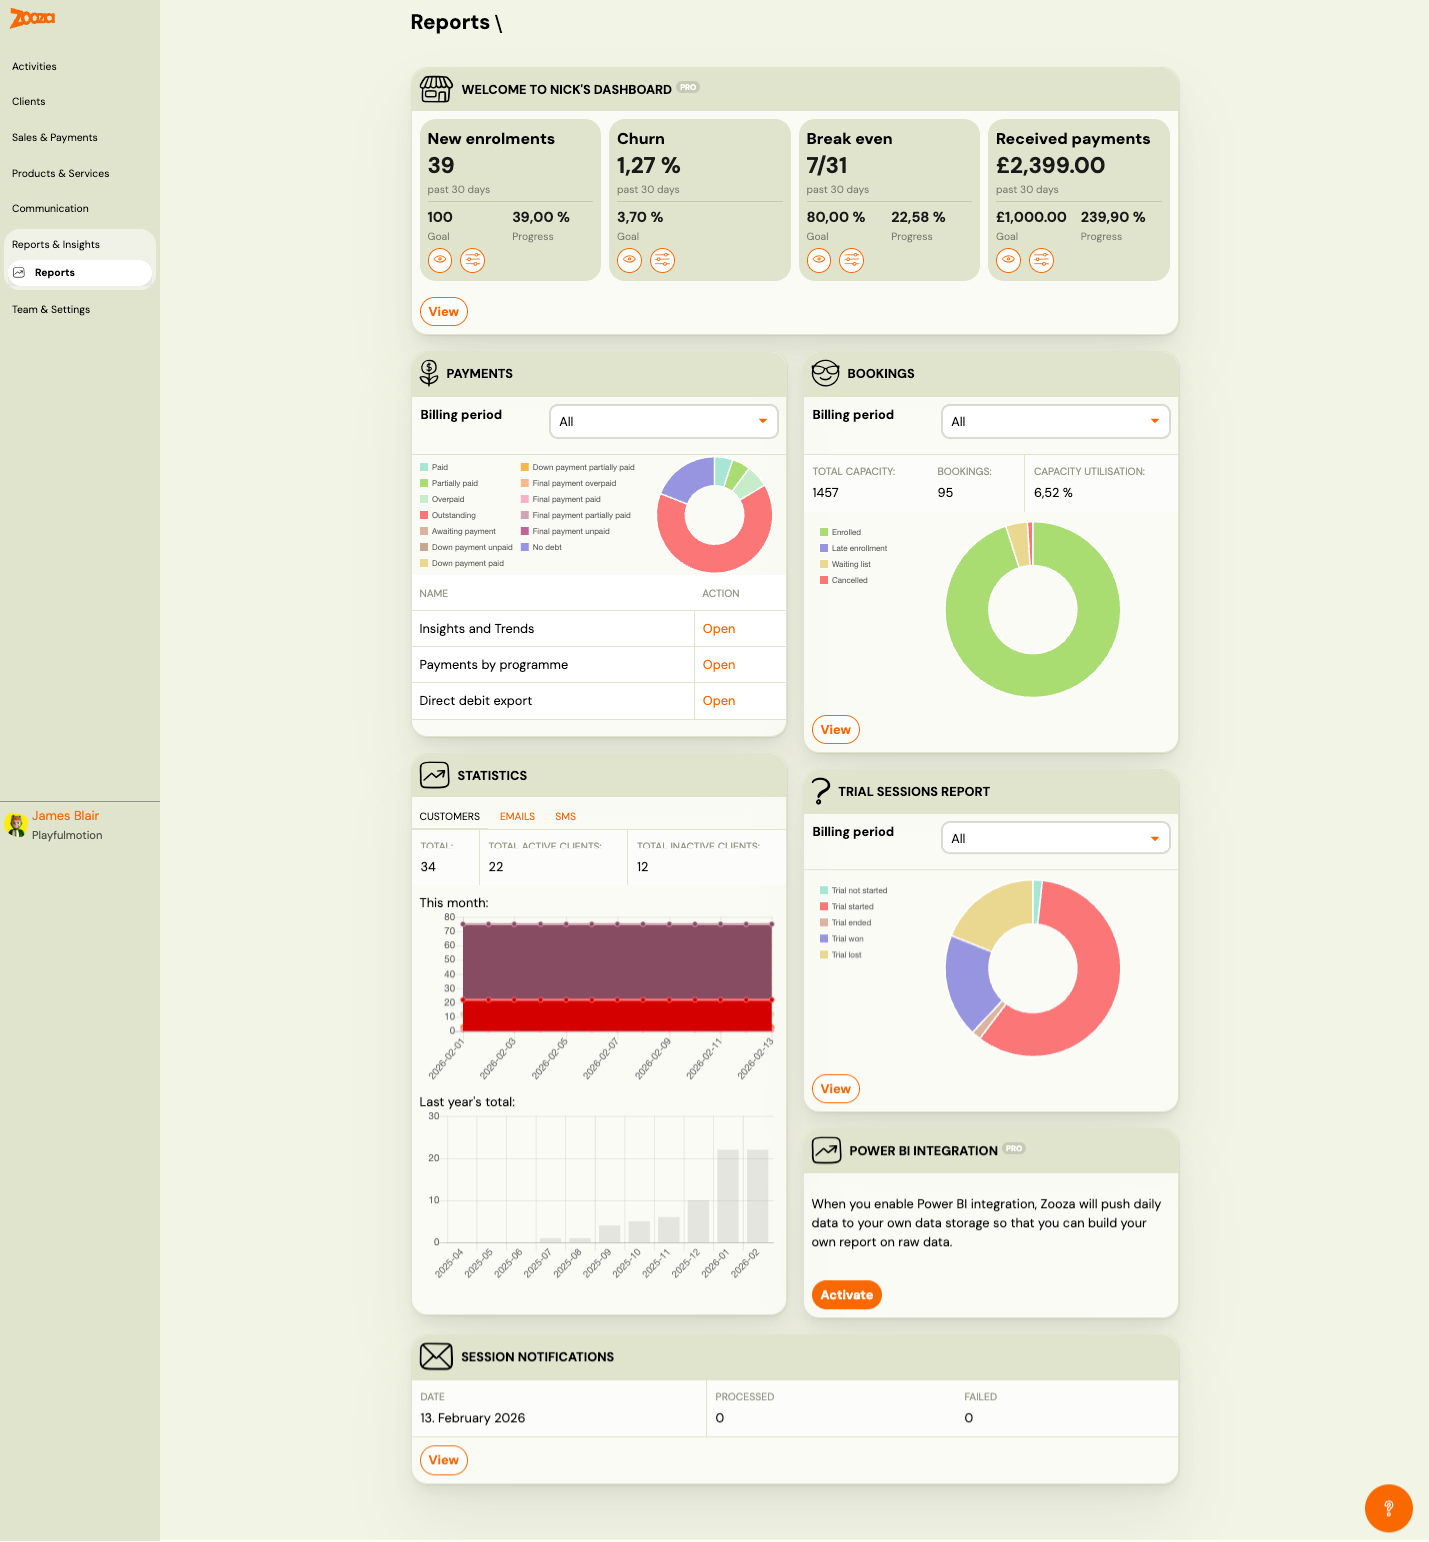Screen dimensions: 1429x1542
Task: Switch to the EMAILS tab in Statistics
Action: pos(516,816)
